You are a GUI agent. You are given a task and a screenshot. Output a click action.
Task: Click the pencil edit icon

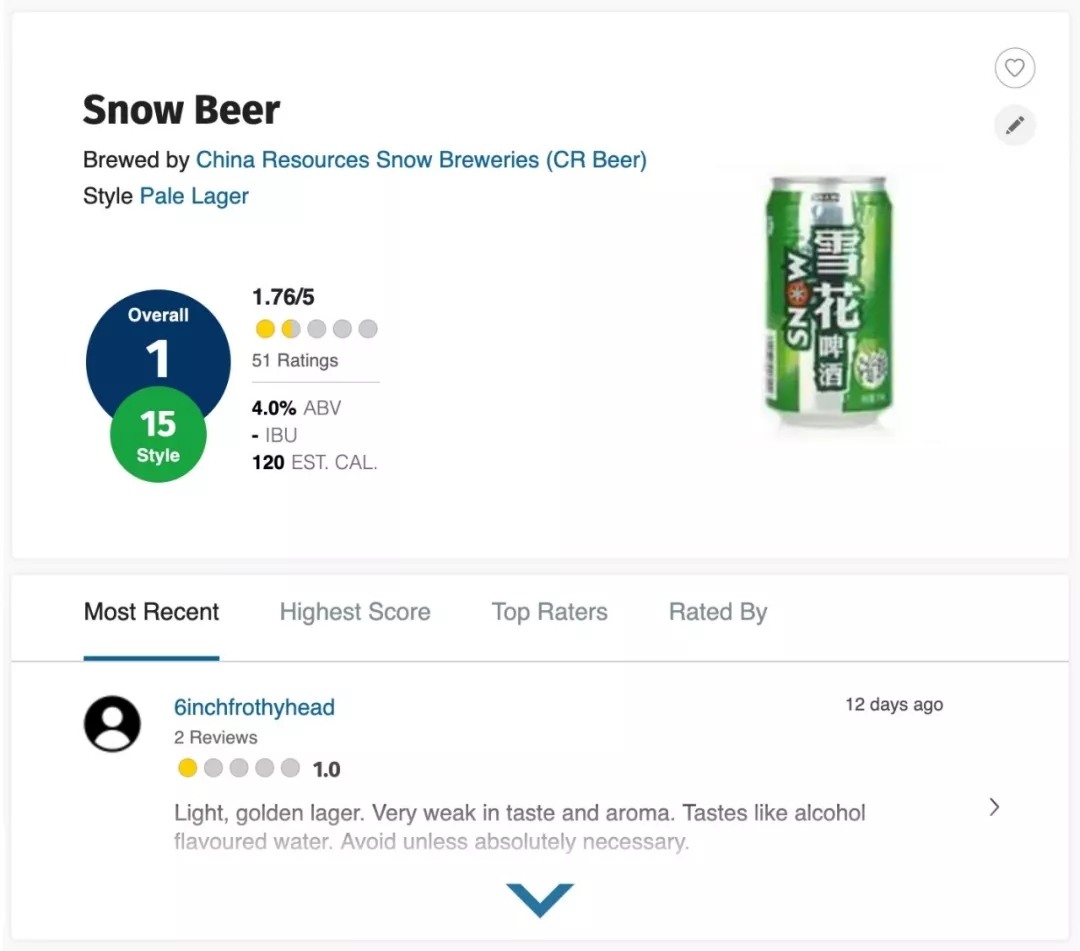[x=1015, y=126]
